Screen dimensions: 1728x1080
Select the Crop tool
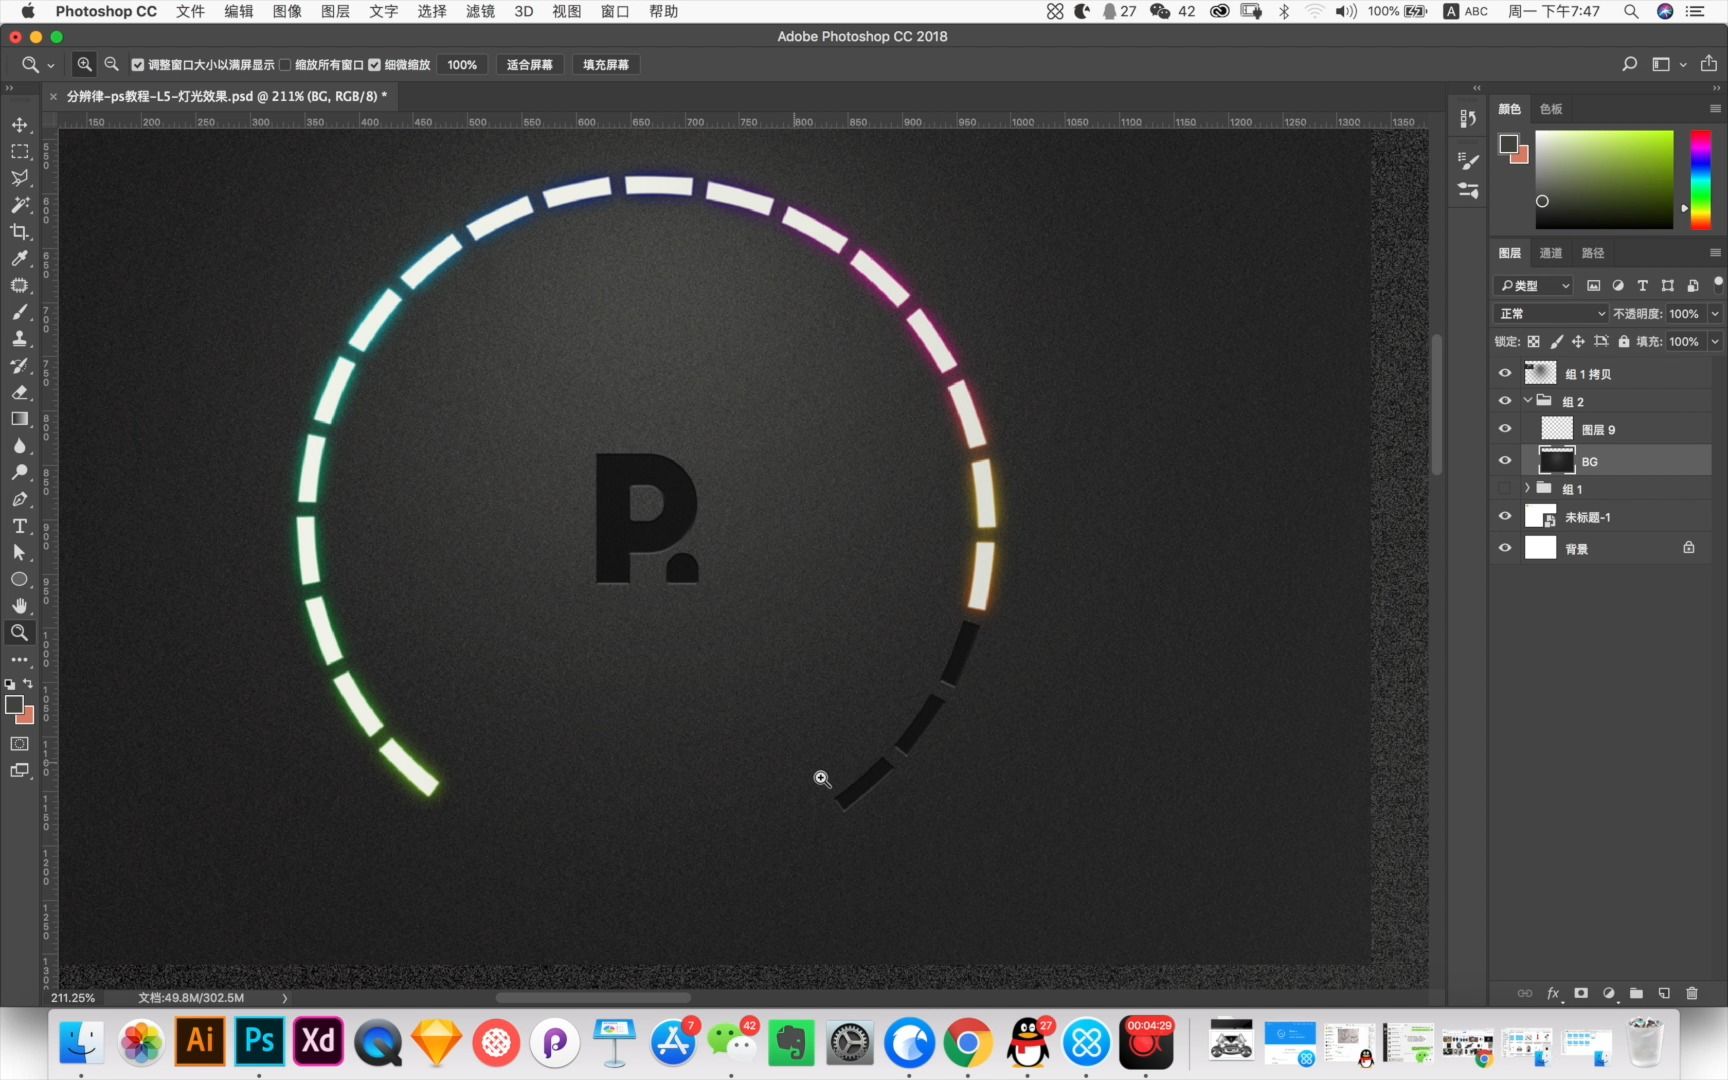[19, 232]
